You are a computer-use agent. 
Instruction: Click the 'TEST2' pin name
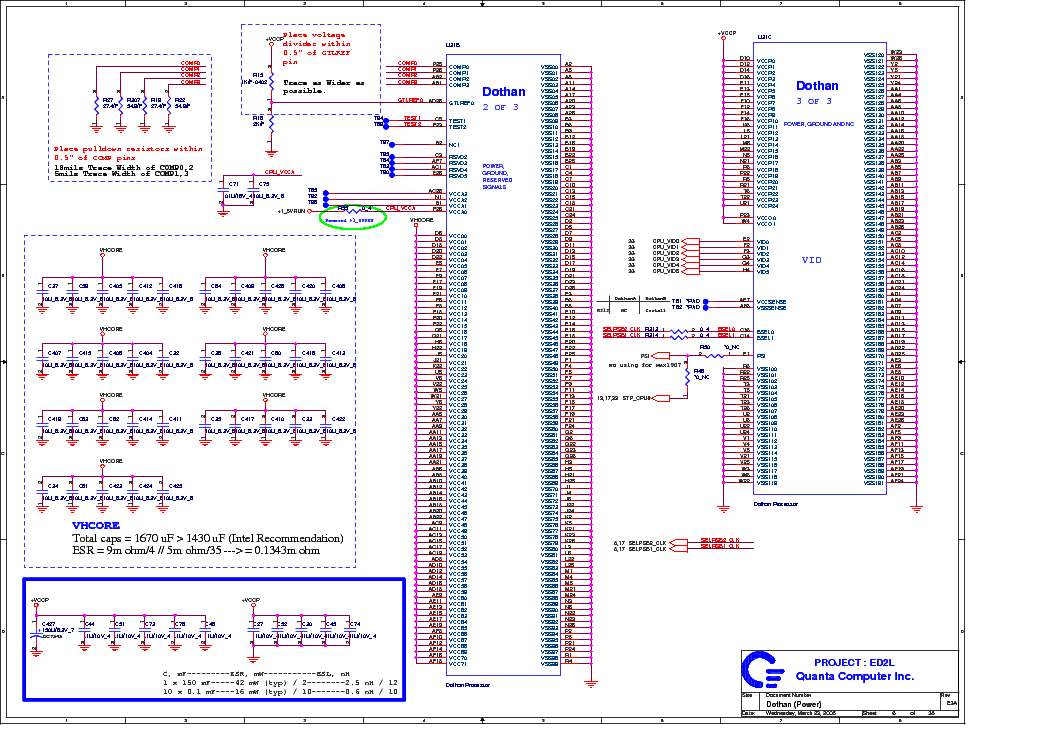[x=457, y=127]
